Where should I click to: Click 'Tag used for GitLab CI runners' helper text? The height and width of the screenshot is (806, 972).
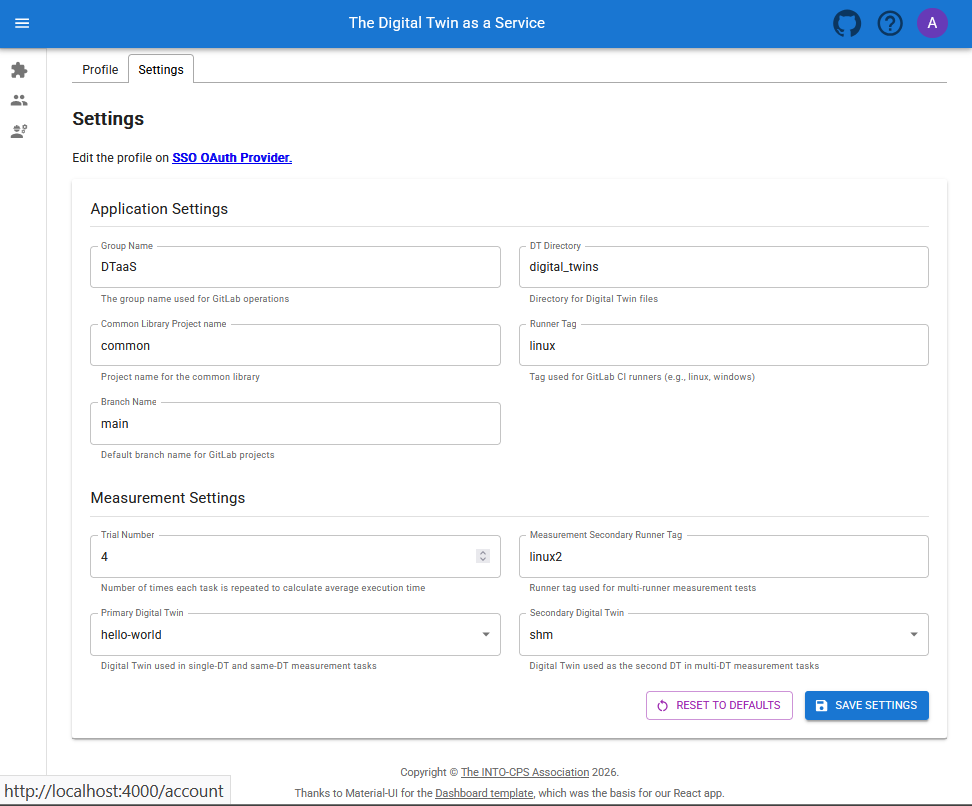pos(642,377)
